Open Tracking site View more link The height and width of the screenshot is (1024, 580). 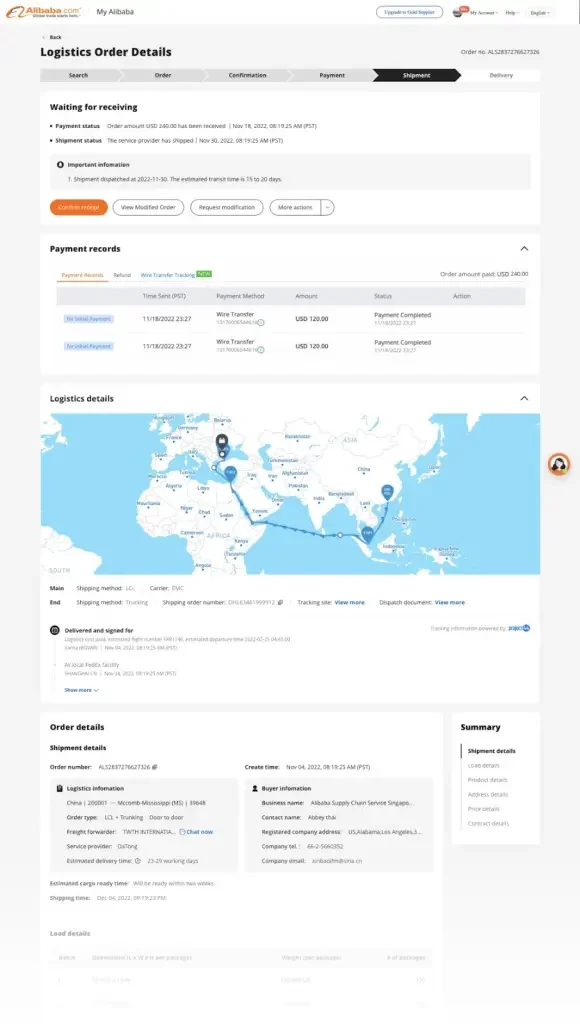click(349, 603)
